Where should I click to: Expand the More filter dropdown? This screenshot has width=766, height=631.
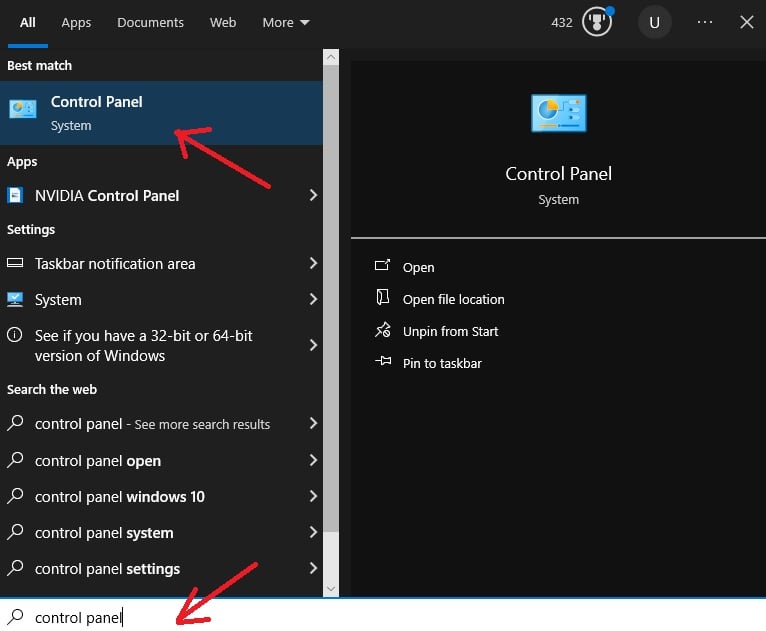286,22
